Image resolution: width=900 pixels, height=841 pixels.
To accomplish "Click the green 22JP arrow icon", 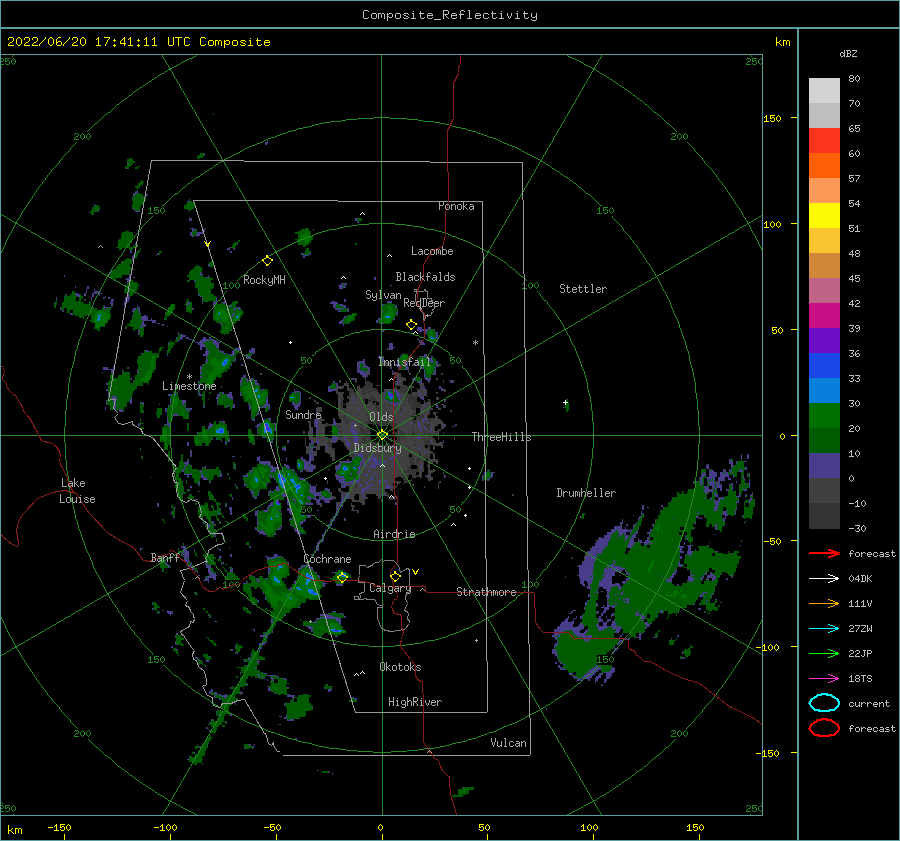I will [x=824, y=653].
